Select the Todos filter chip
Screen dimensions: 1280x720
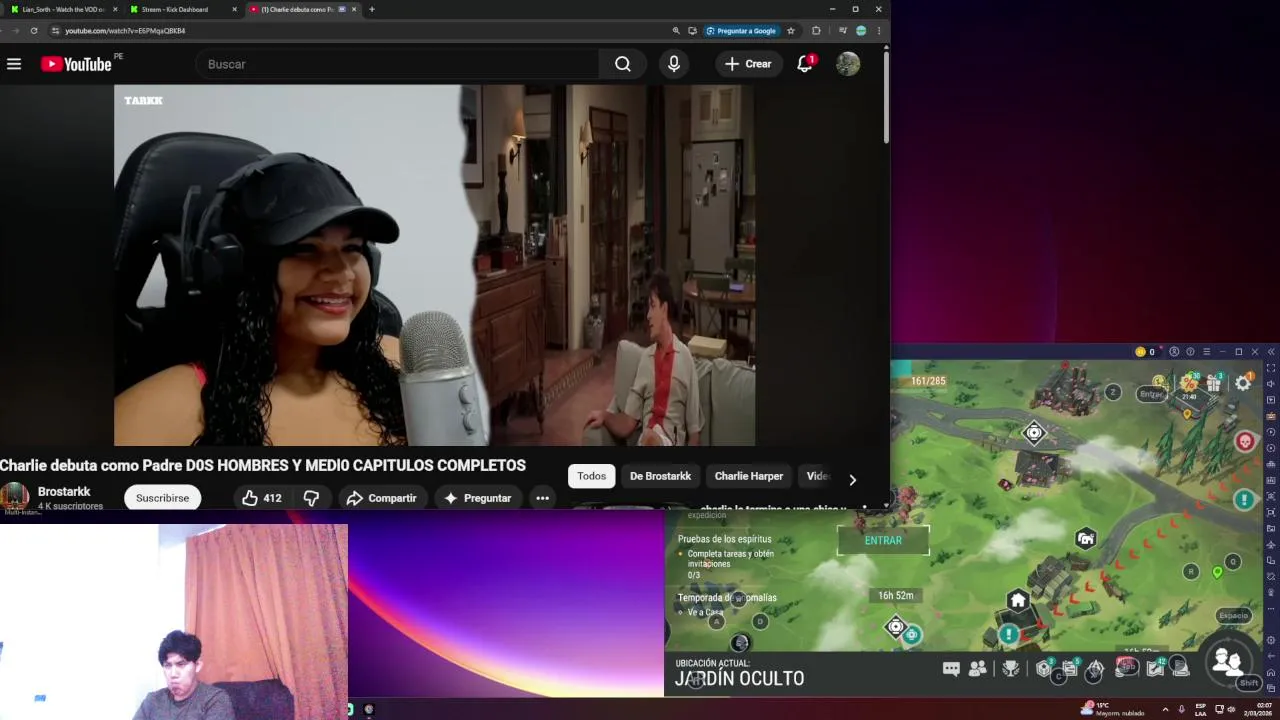pos(591,476)
